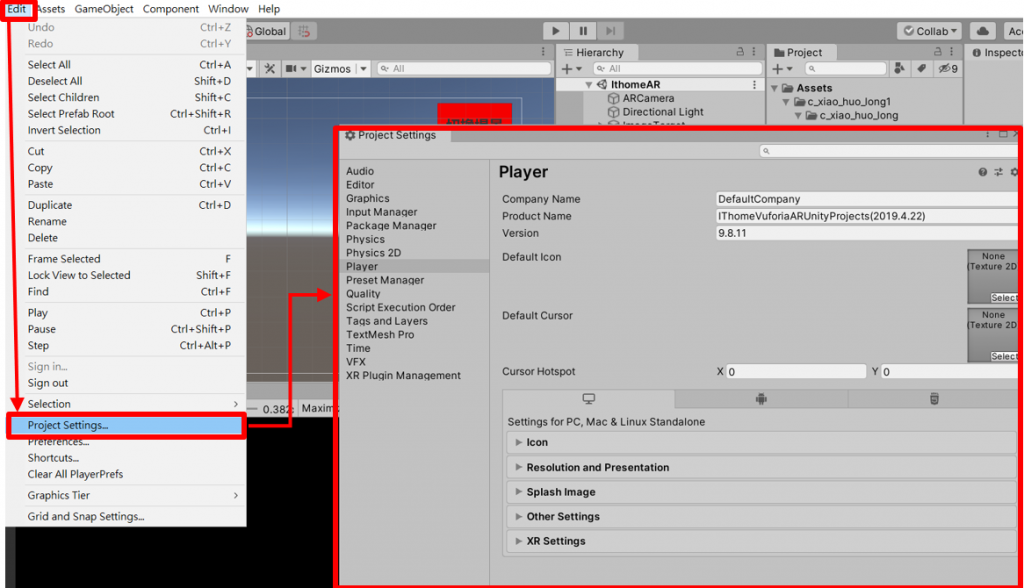Click the Gizmos button in Scene view
This screenshot has width=1024, height=588.
pos(332,69)
